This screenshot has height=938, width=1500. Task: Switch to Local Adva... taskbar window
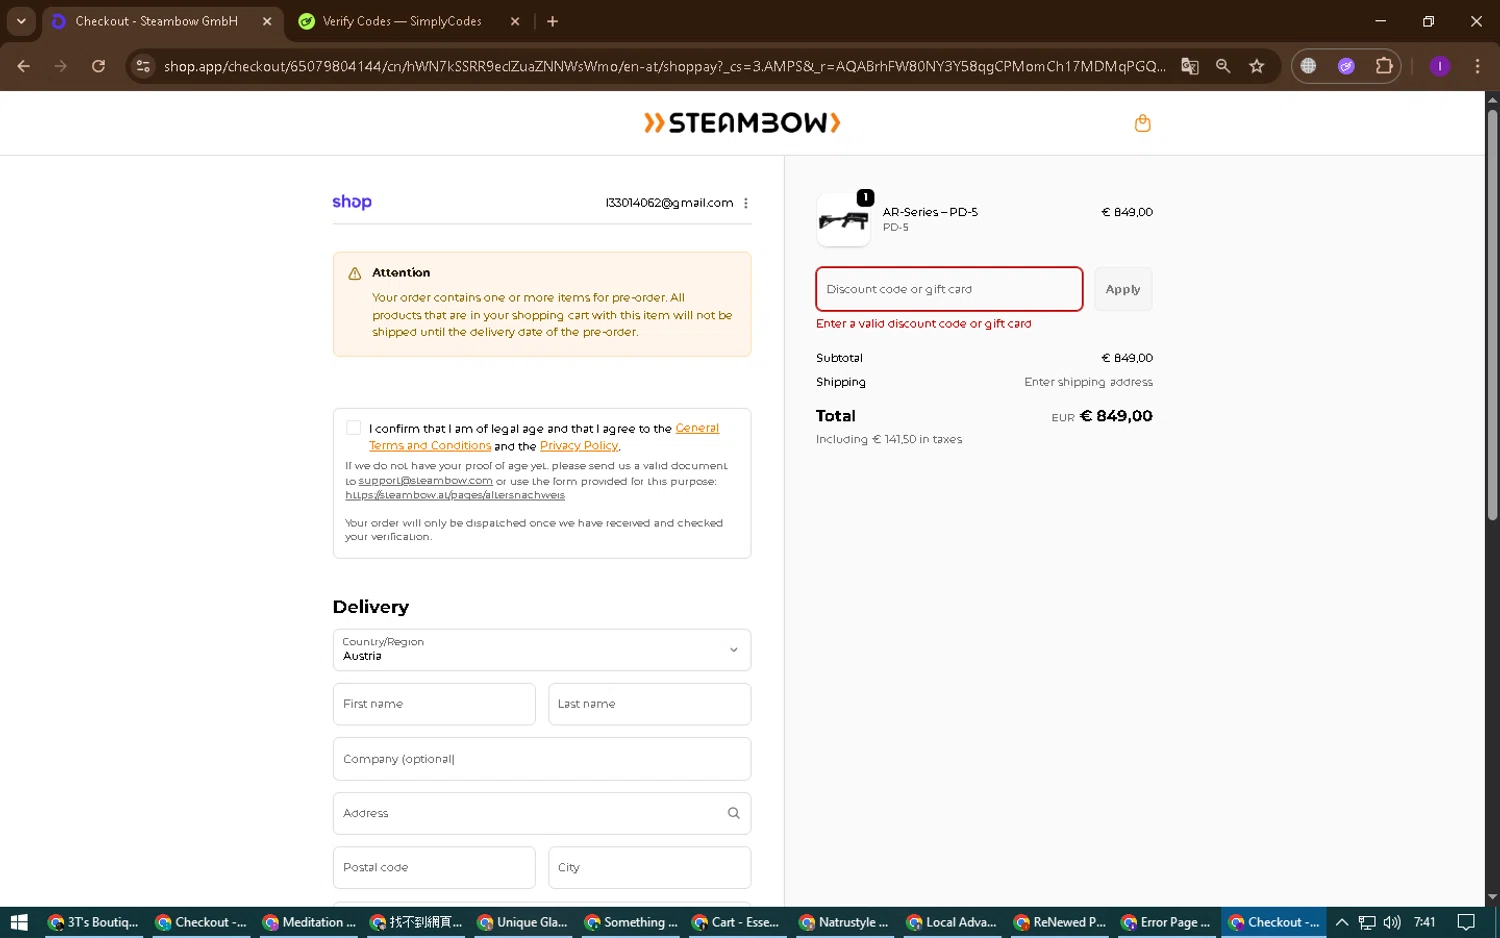pyautogui.click(x=952, y=922)
